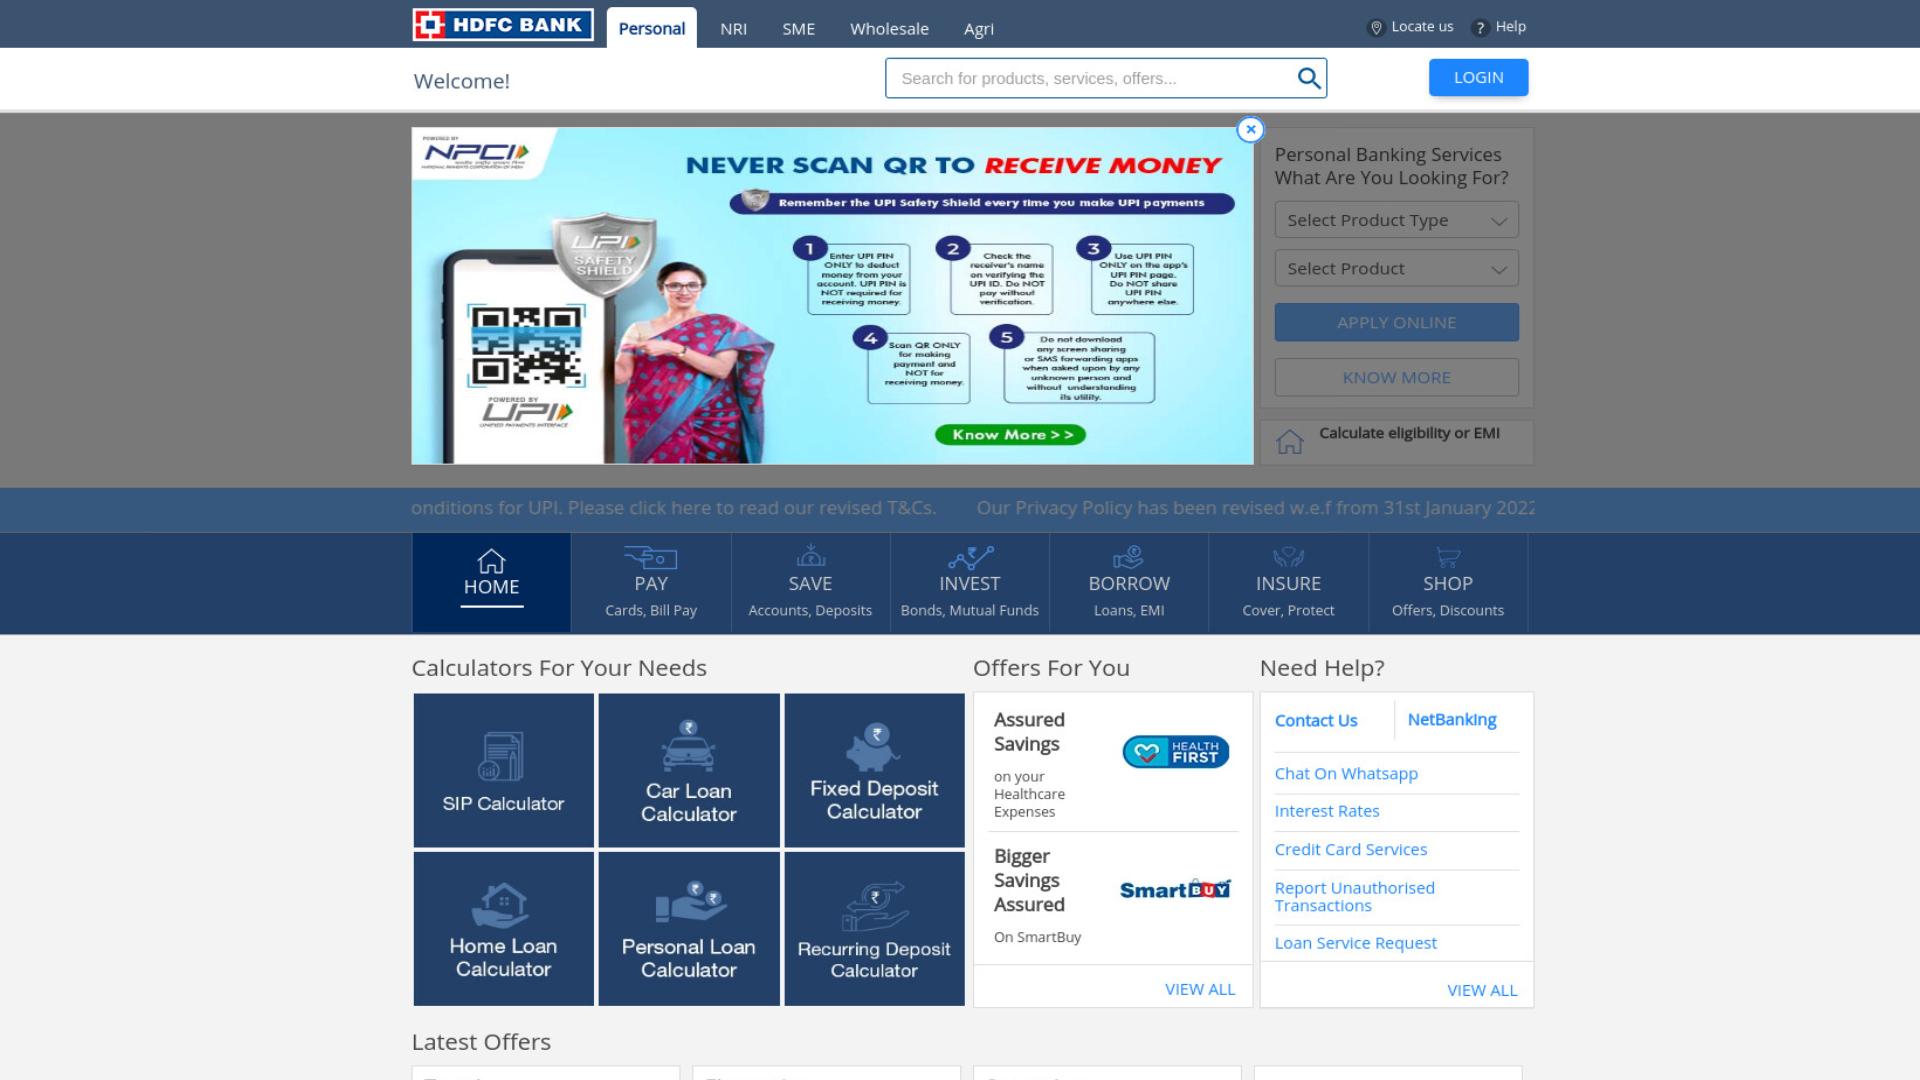Click the Calculate eligibility or EMI text

coord(1409,433)
